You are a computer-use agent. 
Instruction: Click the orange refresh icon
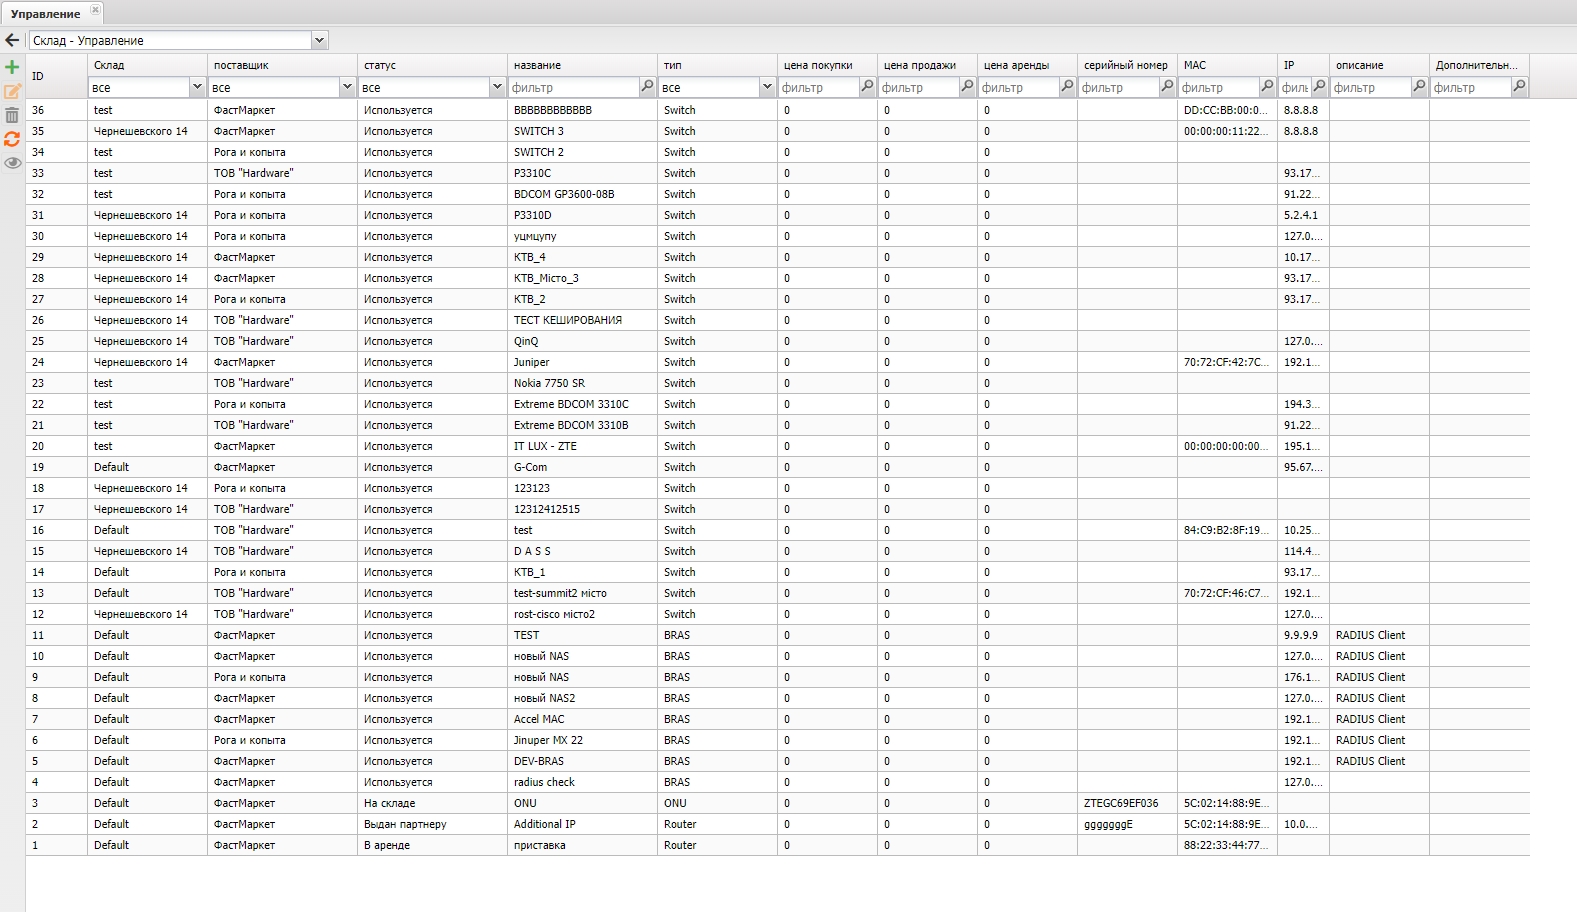click(x=12, y=139)
